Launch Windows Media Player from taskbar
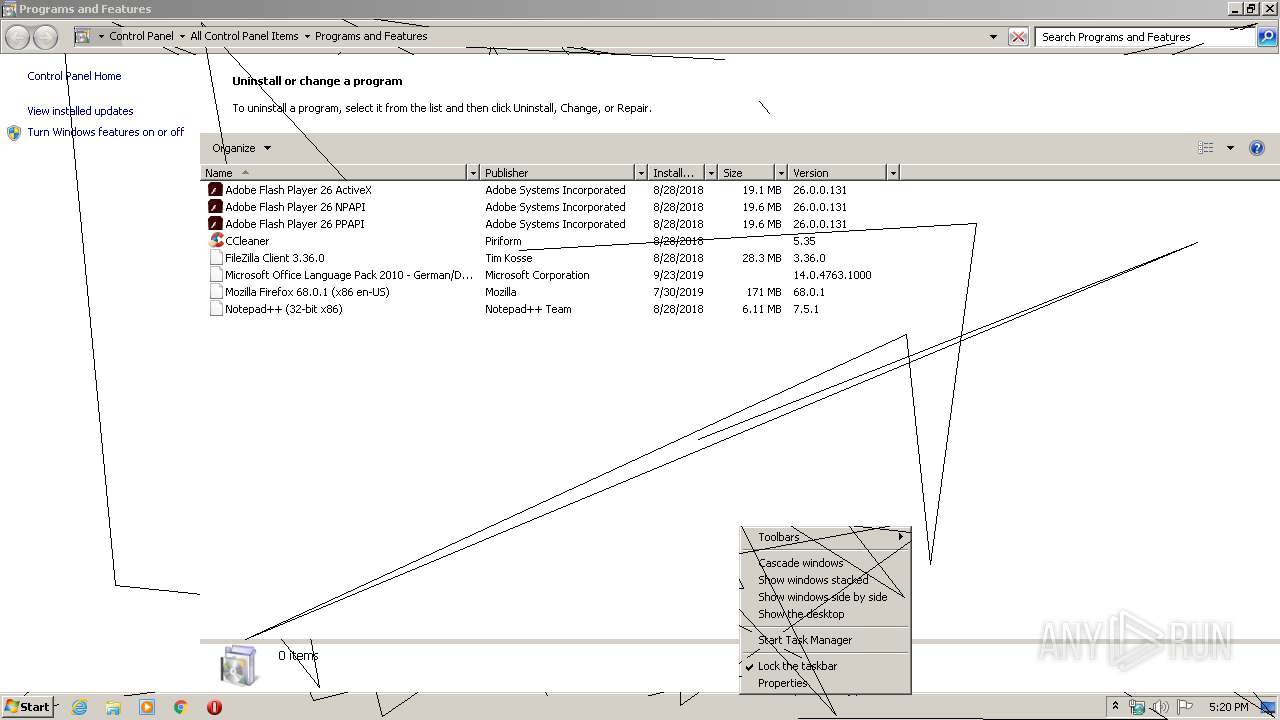Screen dimensions: 1280x720 click(x=147, y=707)
